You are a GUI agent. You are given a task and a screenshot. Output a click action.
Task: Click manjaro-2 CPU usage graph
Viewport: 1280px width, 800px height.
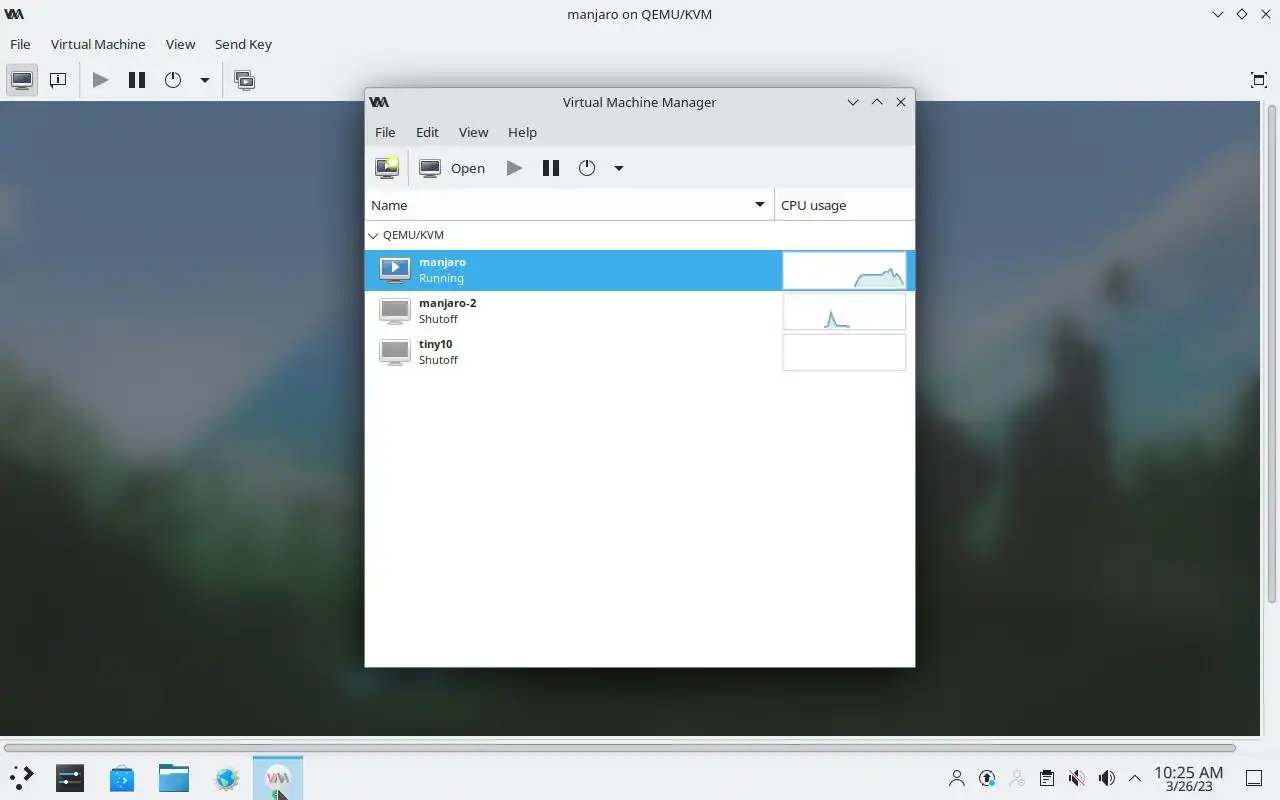pos(844,311)
